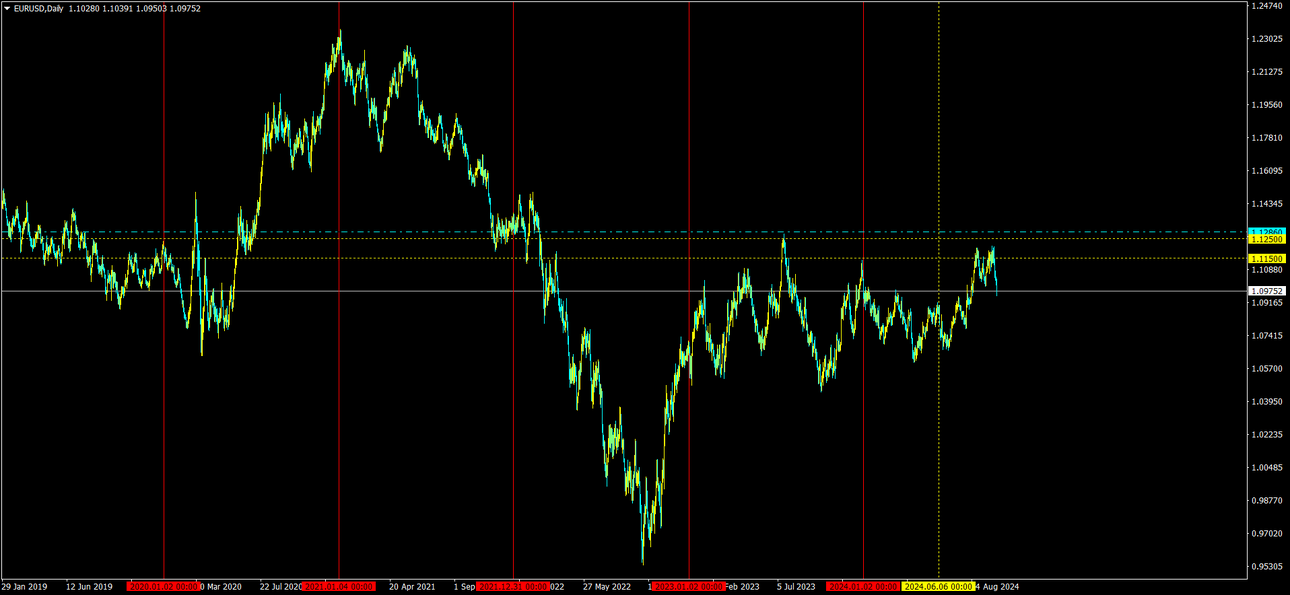1290x595 pixels.
Task: Select the vertical line dated 2021.12.31
Action: 513,290
